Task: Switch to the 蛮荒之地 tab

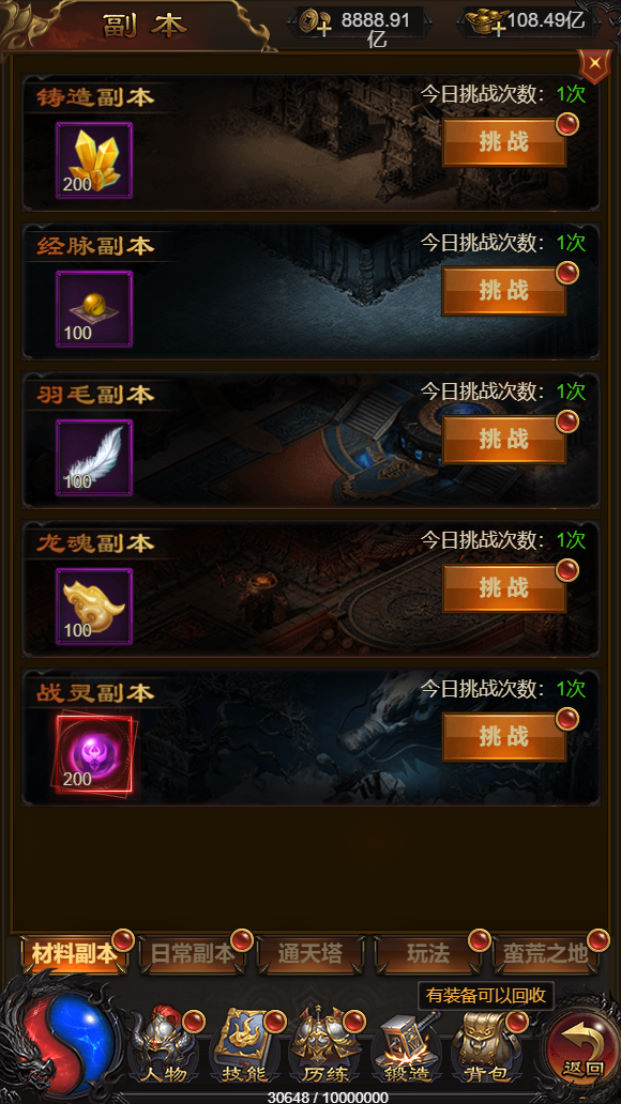Action: pyautogui.click(x=546, y=954)
